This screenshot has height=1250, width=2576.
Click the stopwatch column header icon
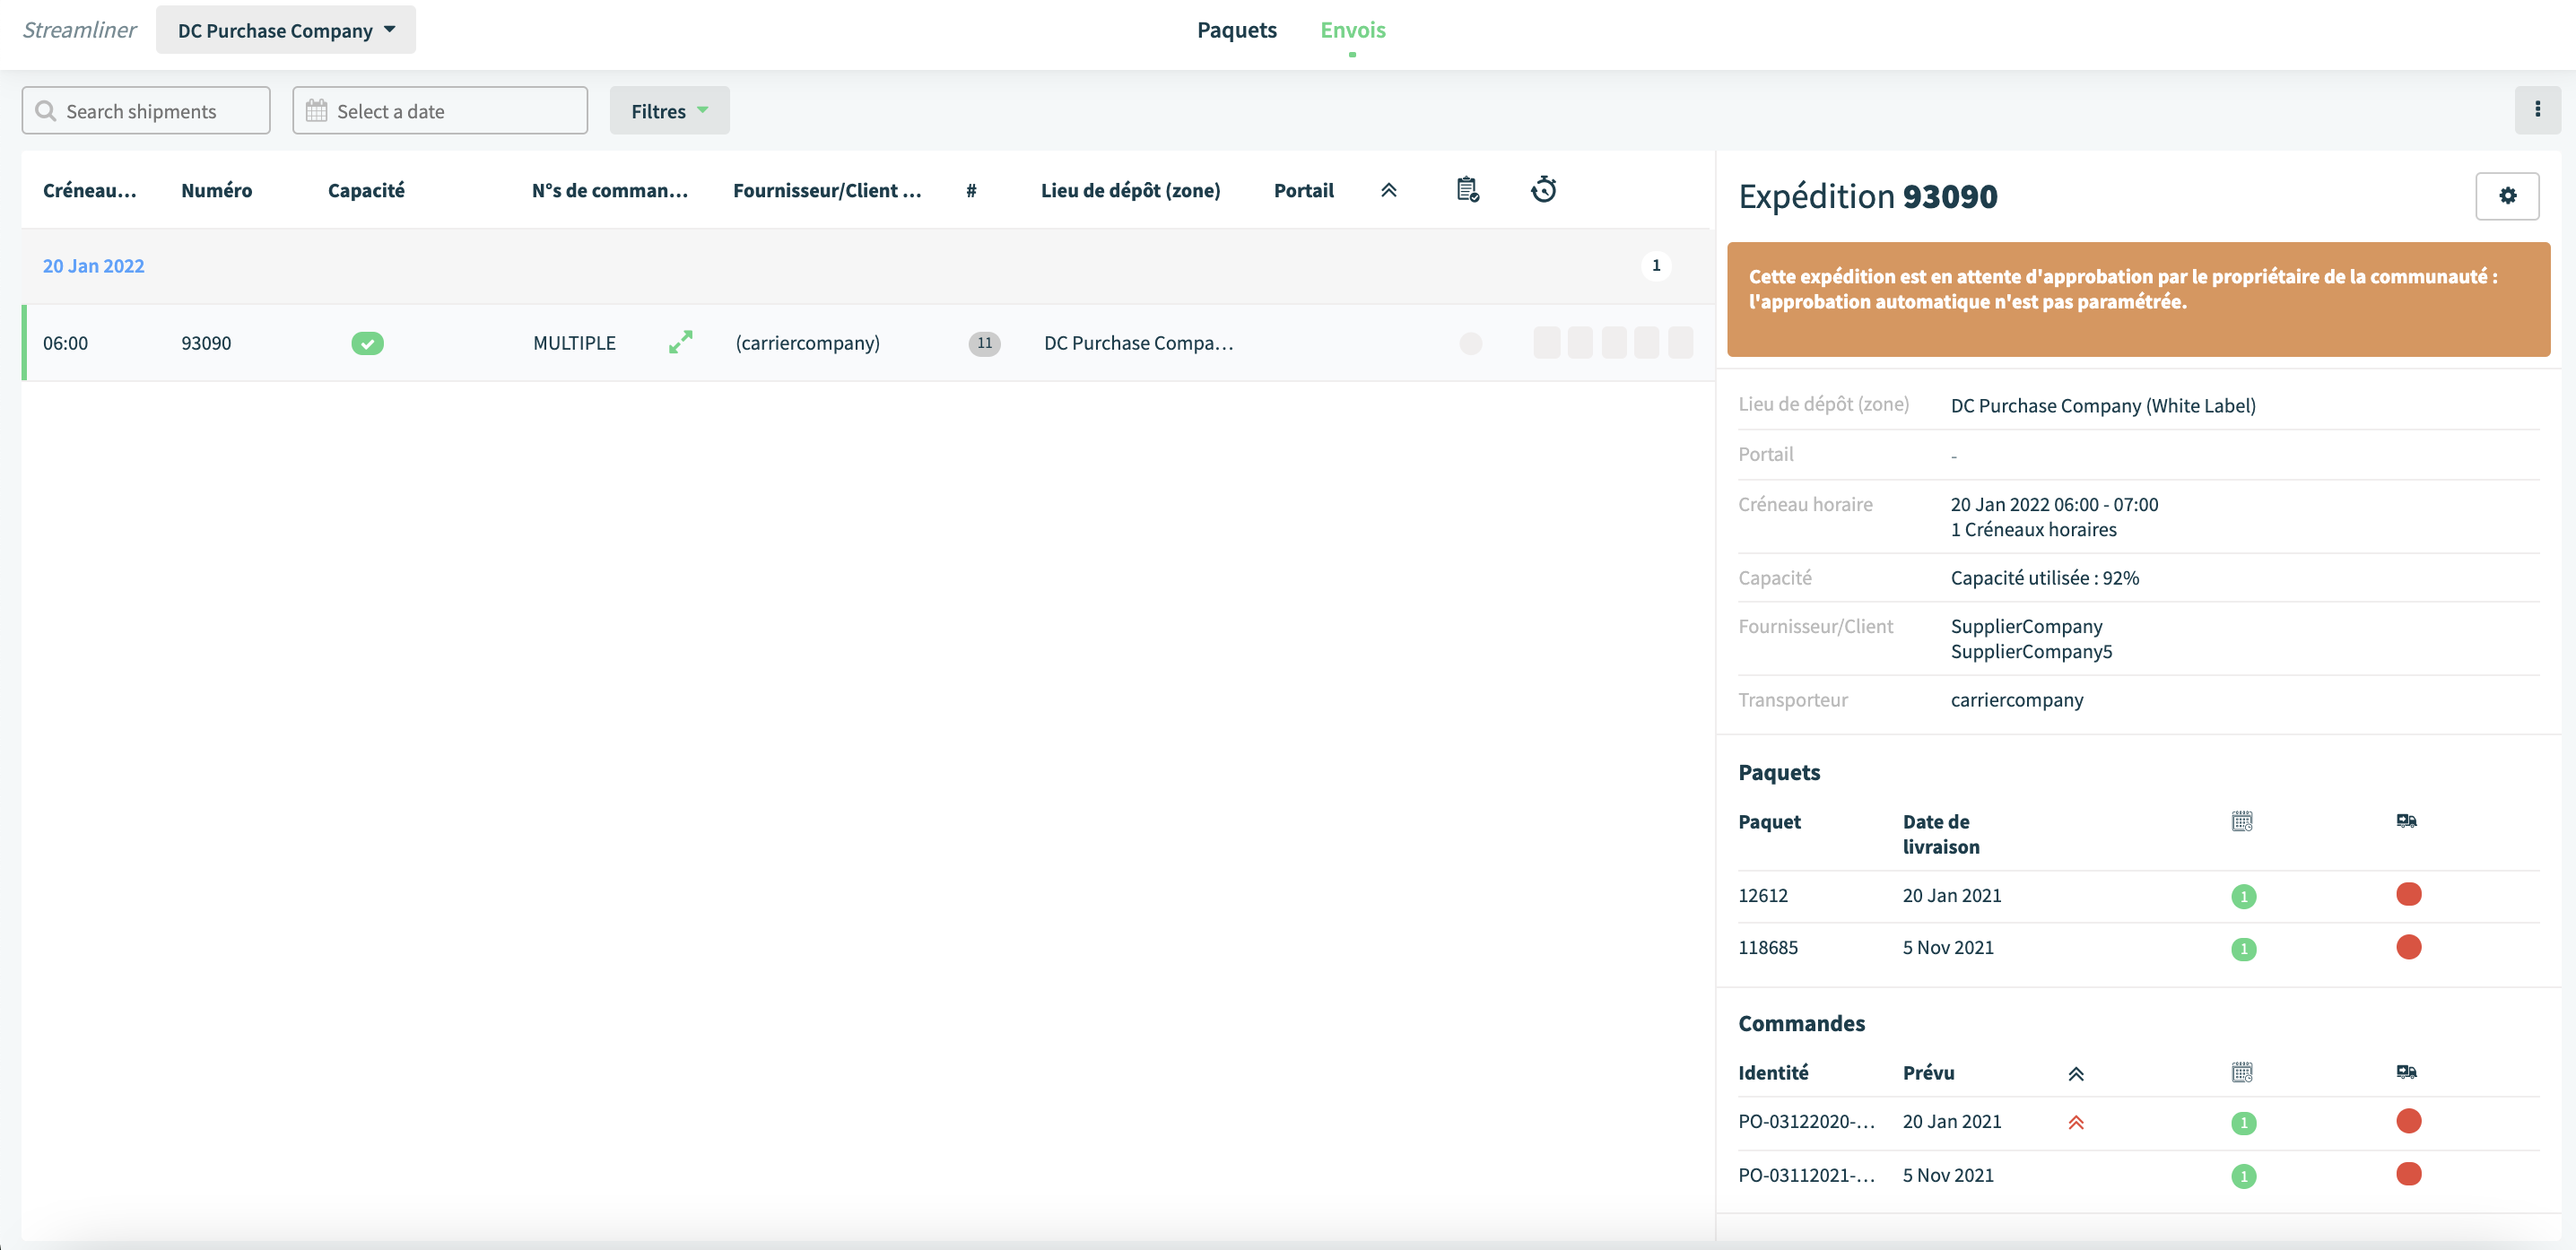click(x=1543, y=189)
